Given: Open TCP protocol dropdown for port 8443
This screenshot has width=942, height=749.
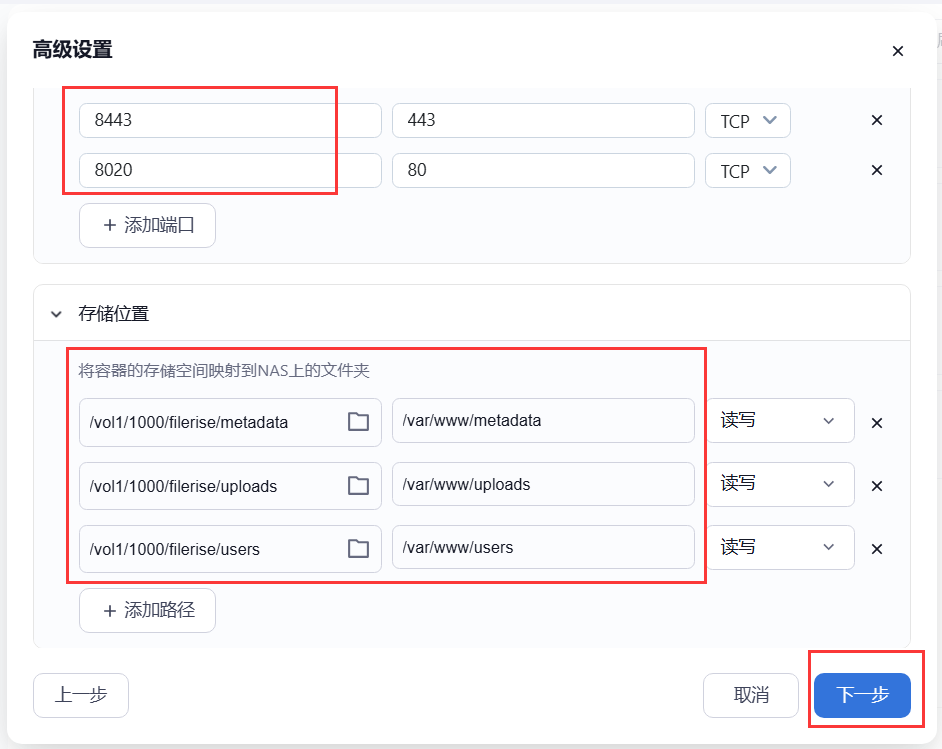Looking at the screenshot, I should point(747,121).
